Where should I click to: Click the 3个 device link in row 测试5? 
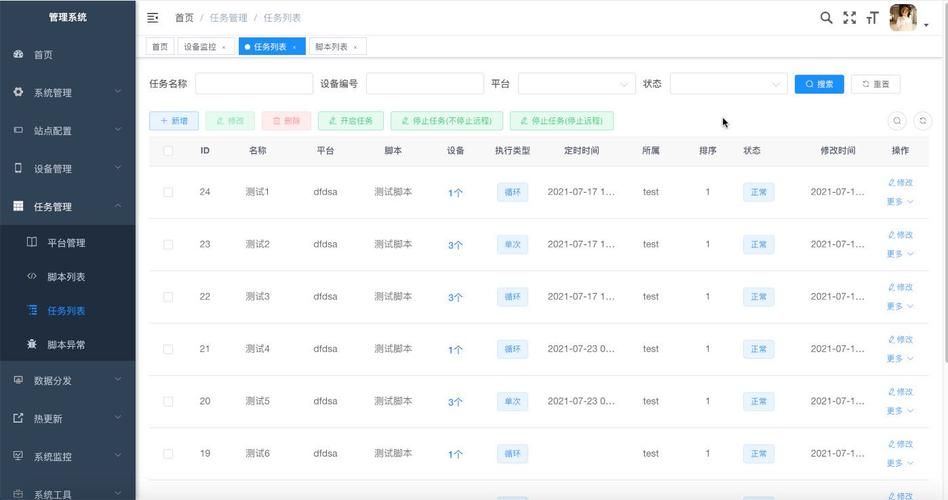455,402
